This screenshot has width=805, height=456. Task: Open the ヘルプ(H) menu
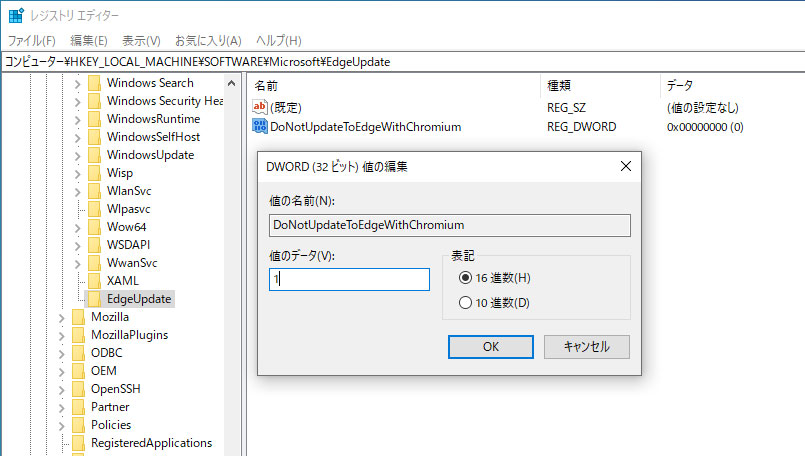pyautogui.click(x=279, y=41)
